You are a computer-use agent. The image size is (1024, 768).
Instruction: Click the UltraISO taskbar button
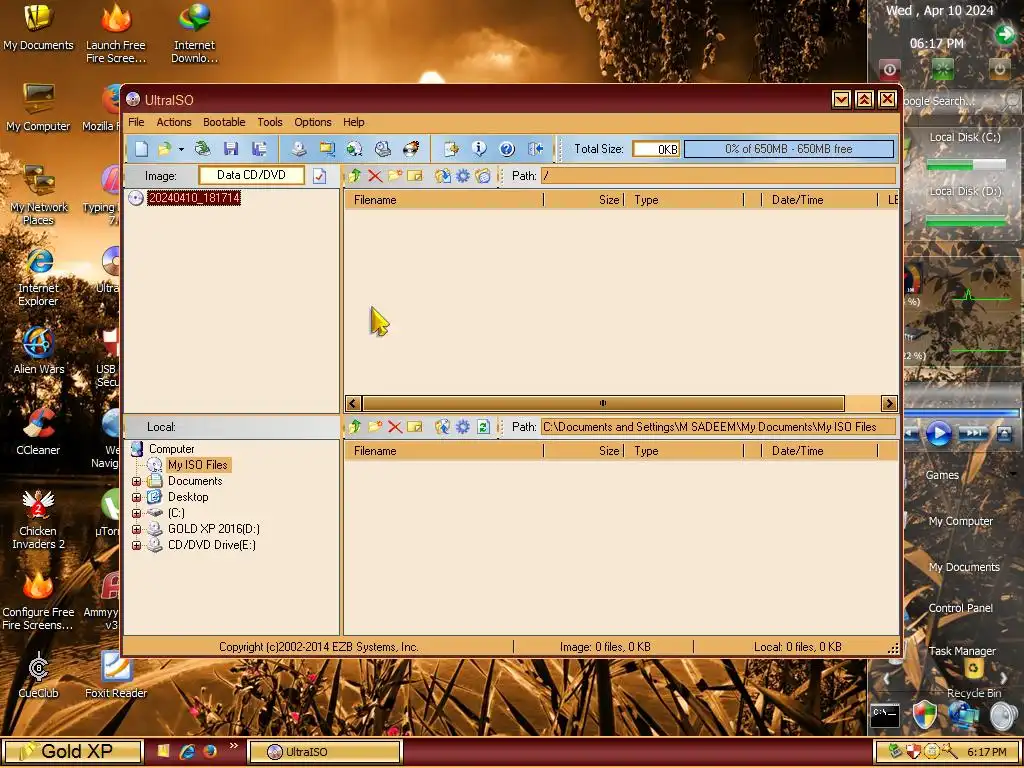pos(325,752)
